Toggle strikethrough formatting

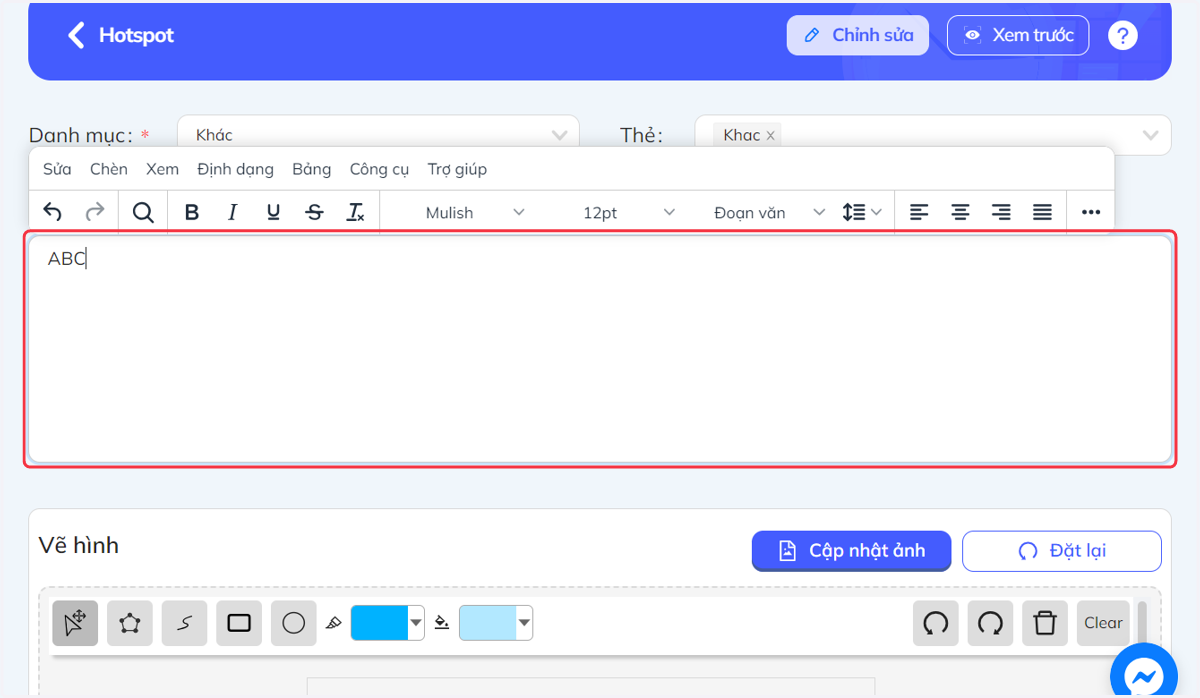point(314,212)
